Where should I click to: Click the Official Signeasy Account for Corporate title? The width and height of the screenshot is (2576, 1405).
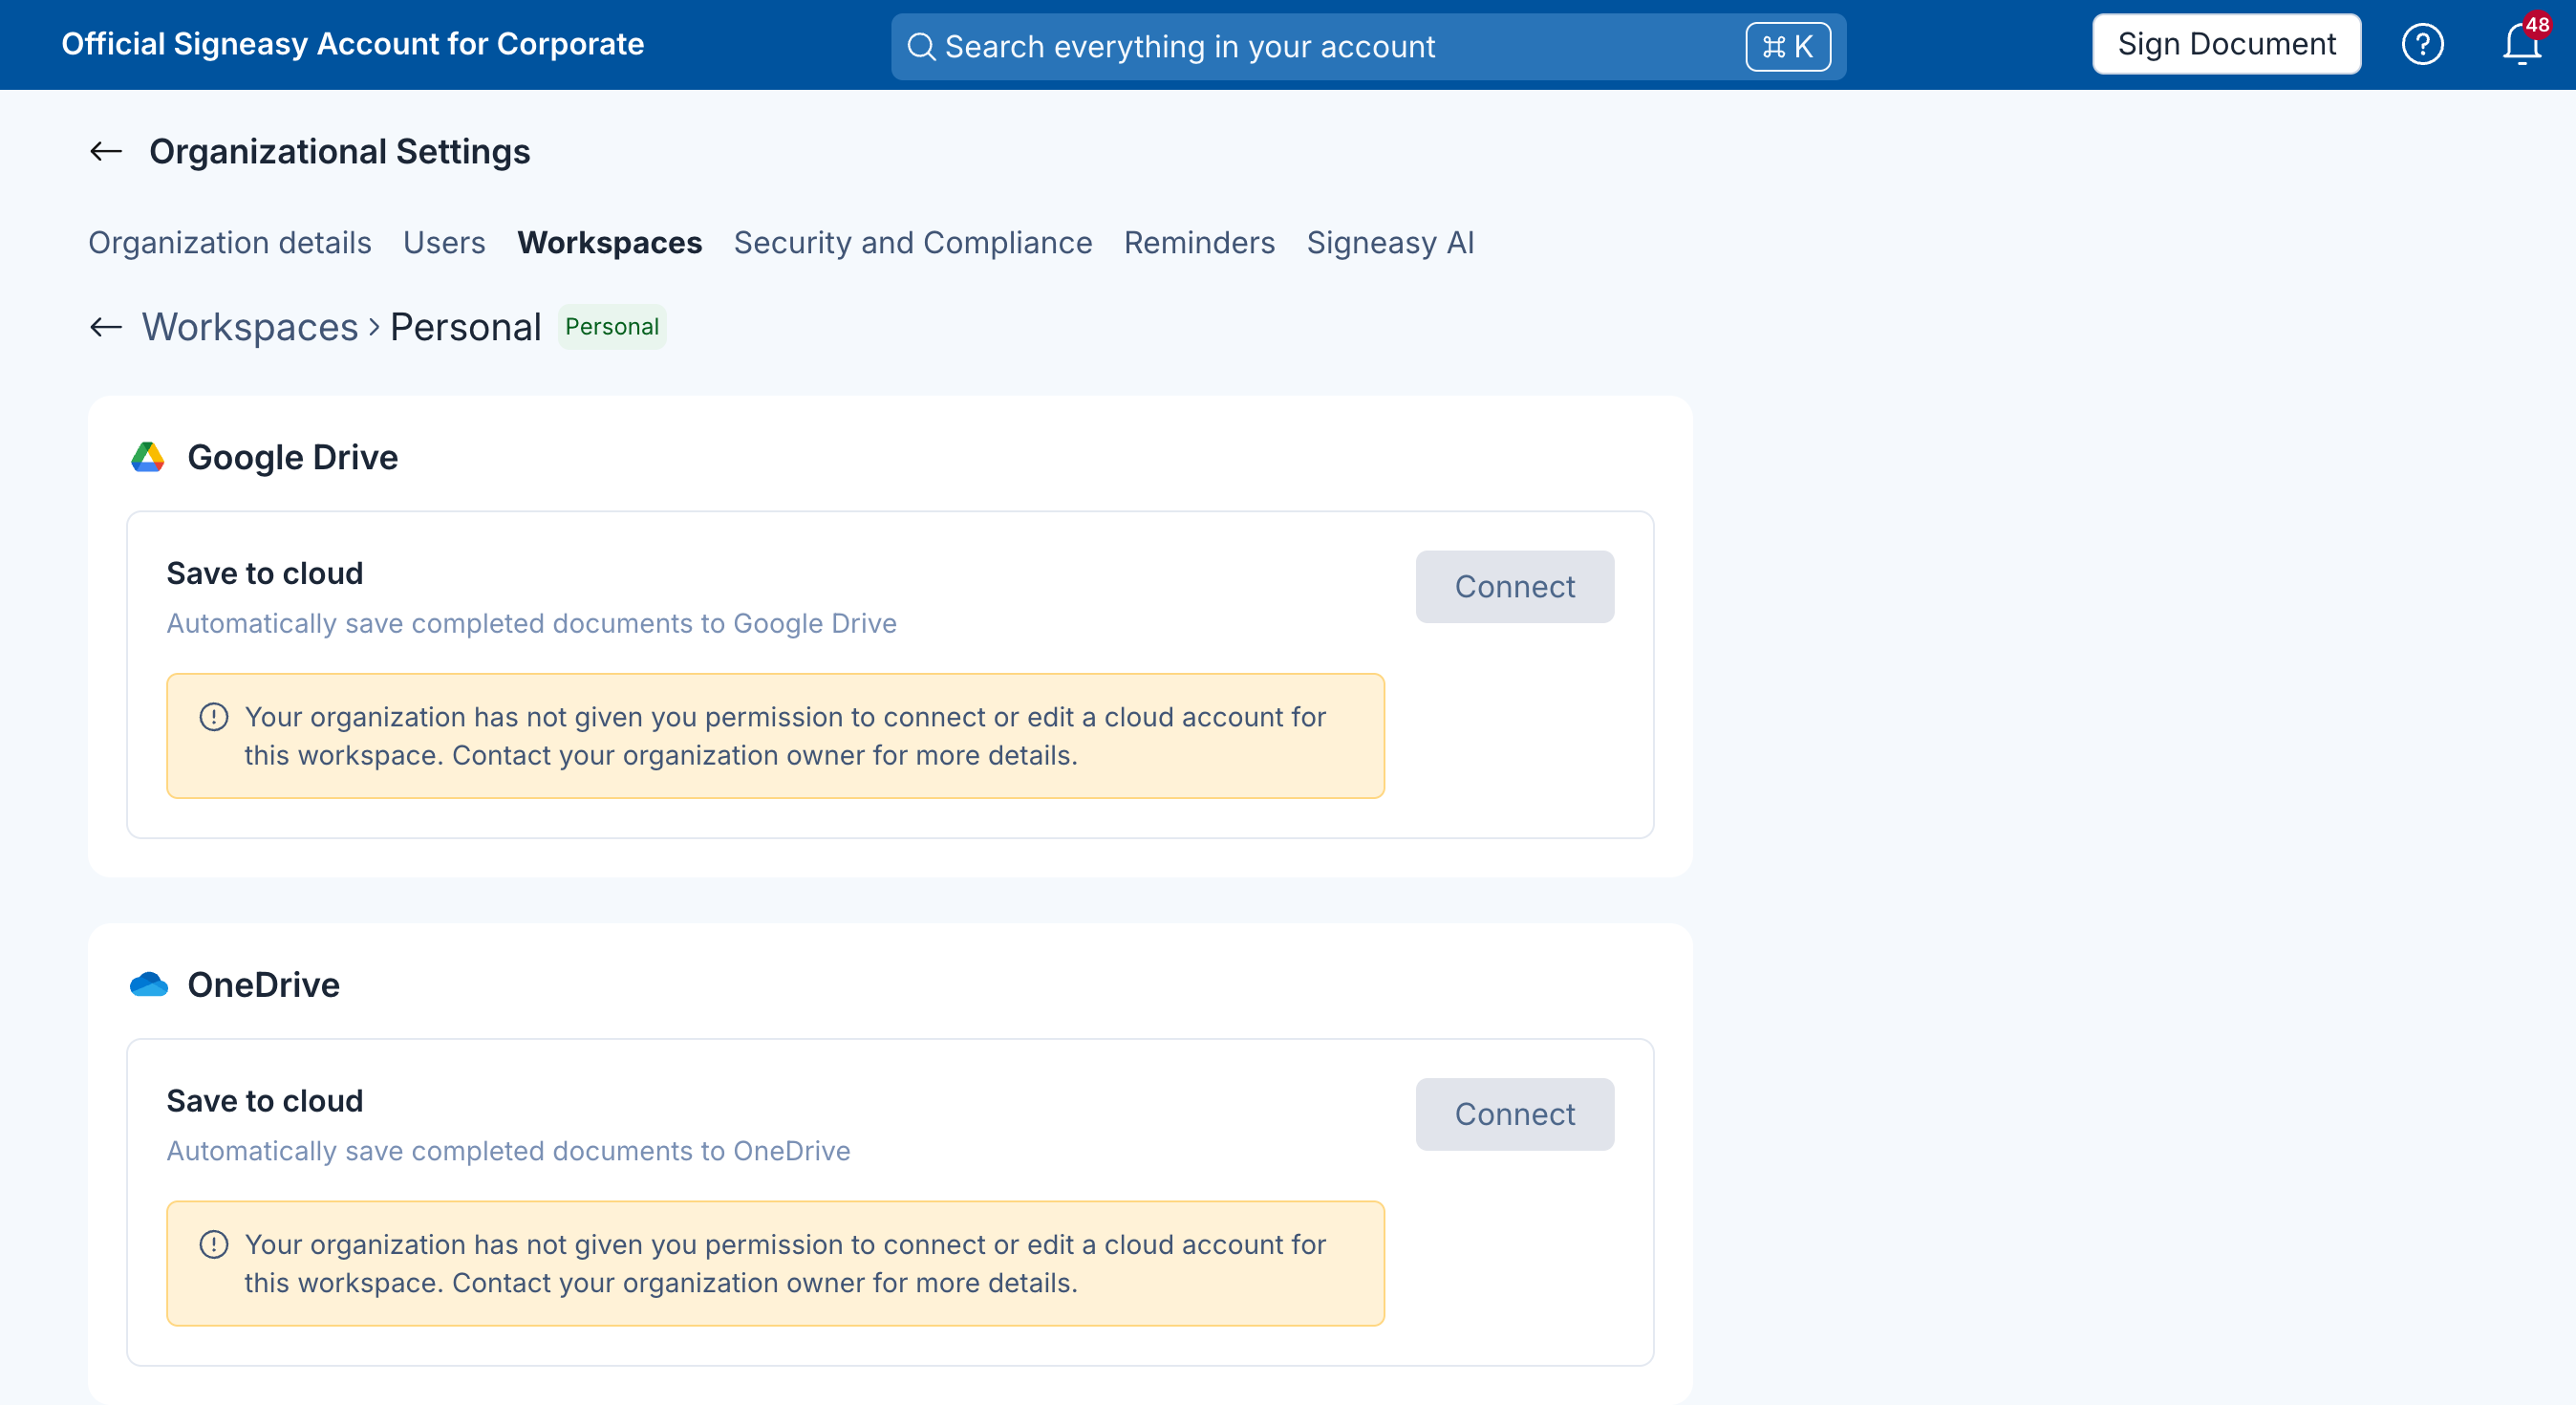(x=353, y=44)
